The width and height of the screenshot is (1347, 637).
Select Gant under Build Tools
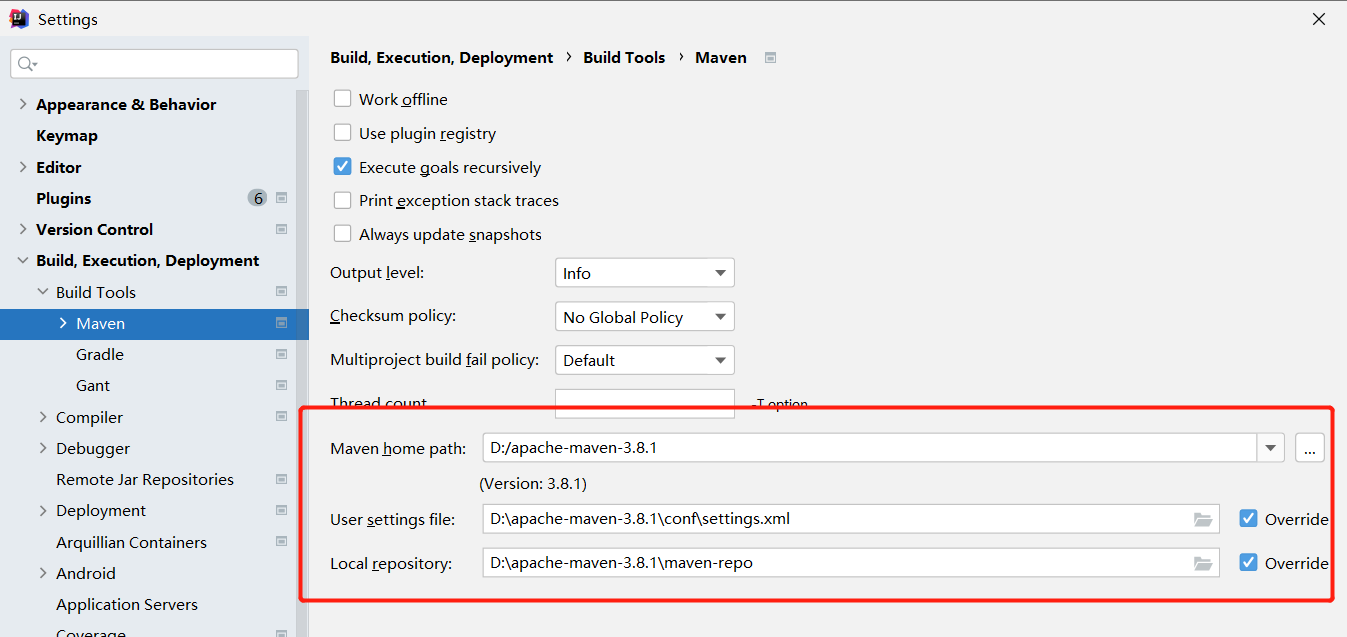pyautogui.click(x=93, y=385)
